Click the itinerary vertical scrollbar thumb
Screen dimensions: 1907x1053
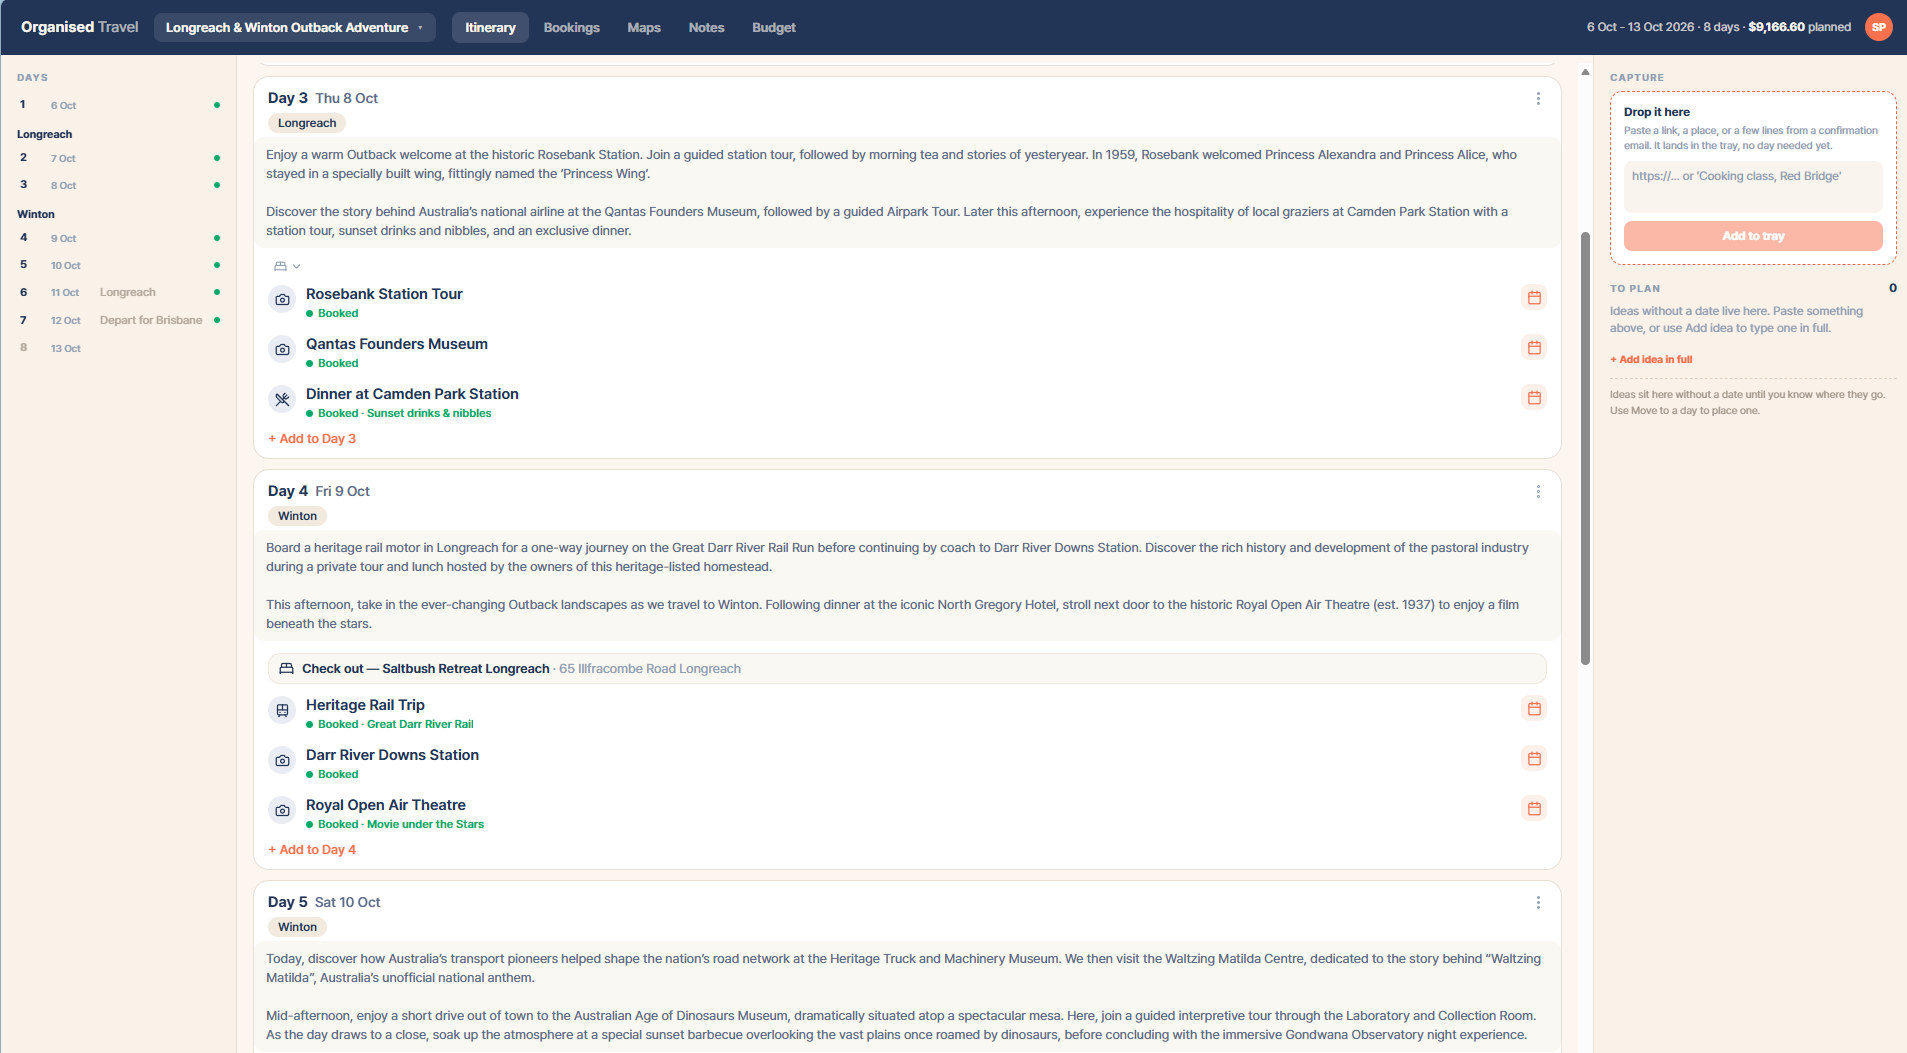coord(1585,448)
